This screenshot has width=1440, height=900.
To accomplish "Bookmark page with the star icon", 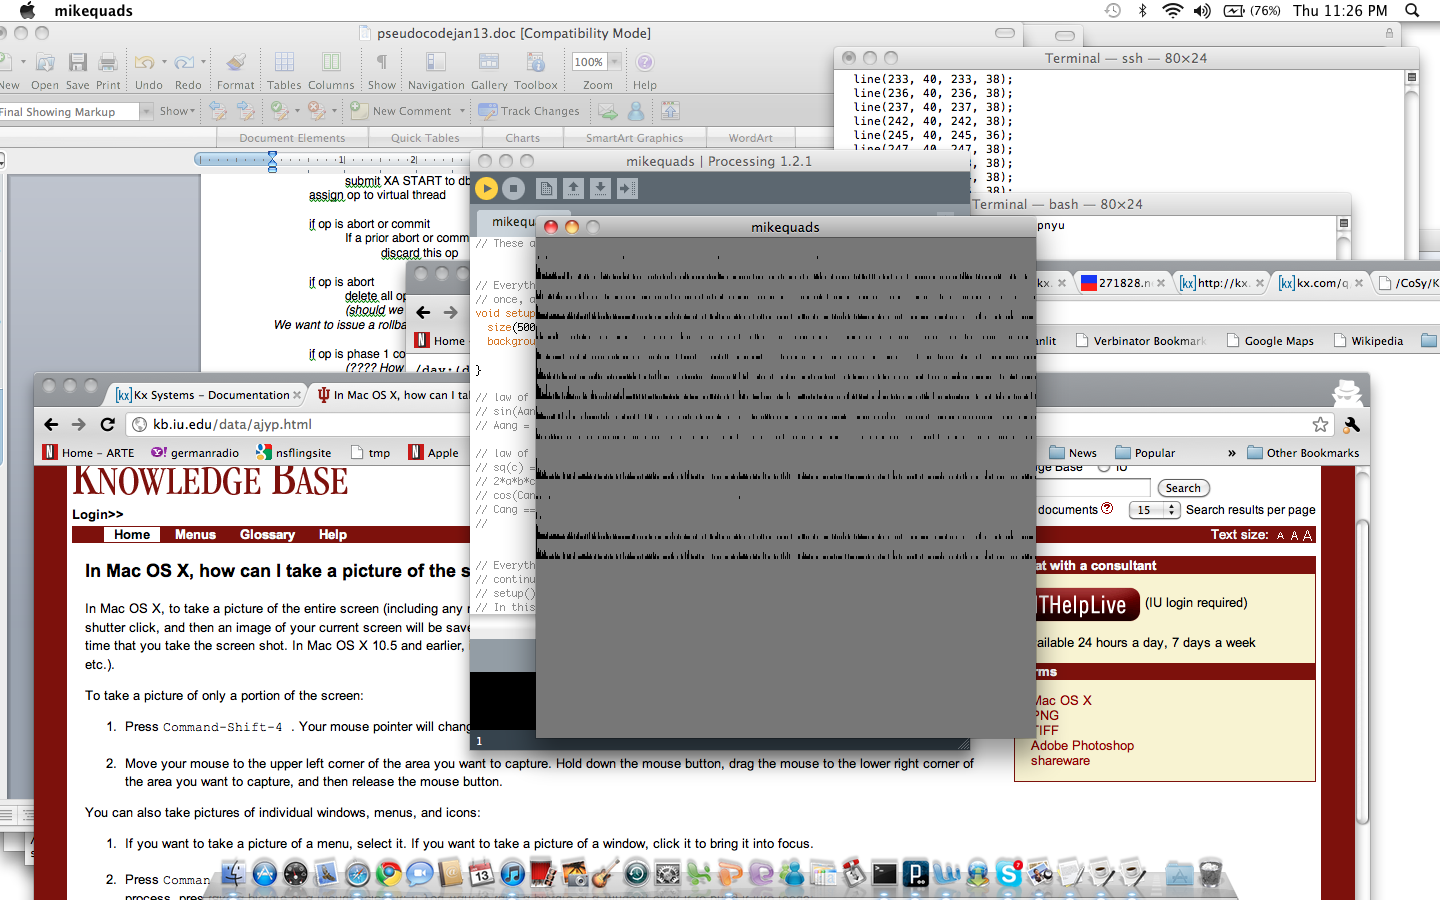I will [1320, 425].
